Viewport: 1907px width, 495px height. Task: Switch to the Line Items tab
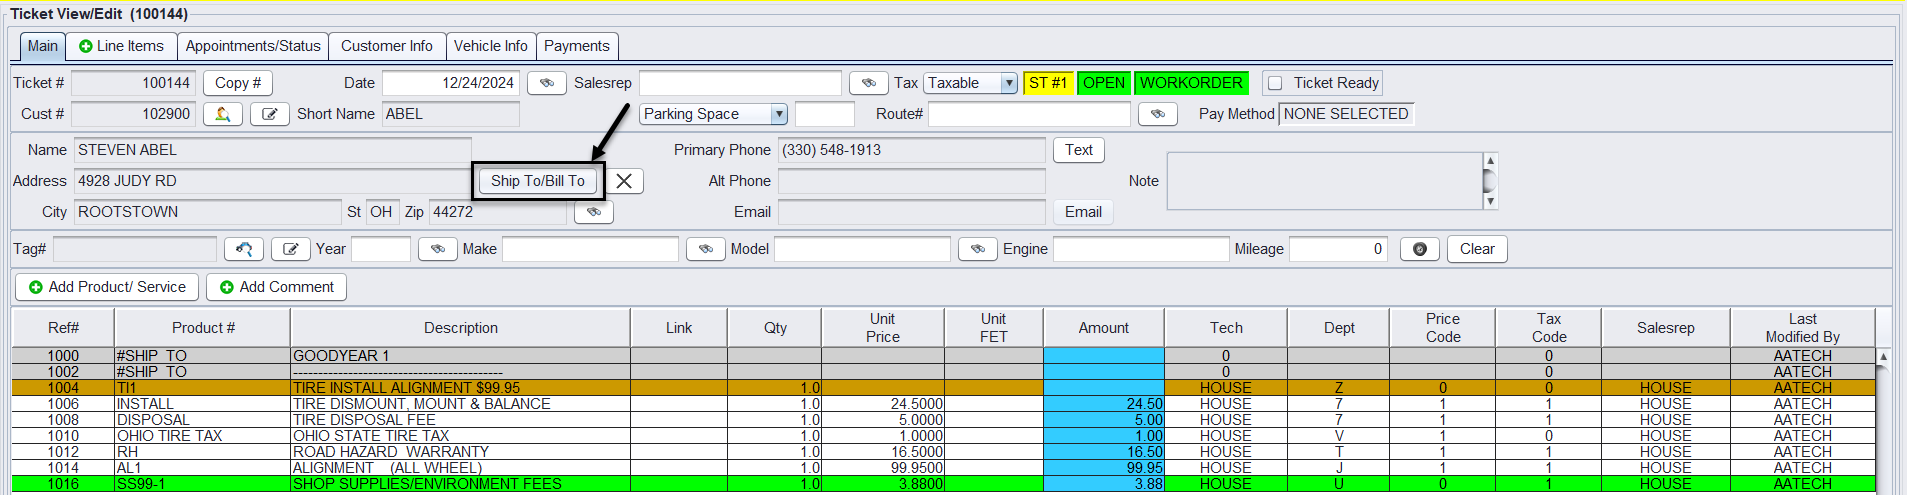tap(121, 46)
